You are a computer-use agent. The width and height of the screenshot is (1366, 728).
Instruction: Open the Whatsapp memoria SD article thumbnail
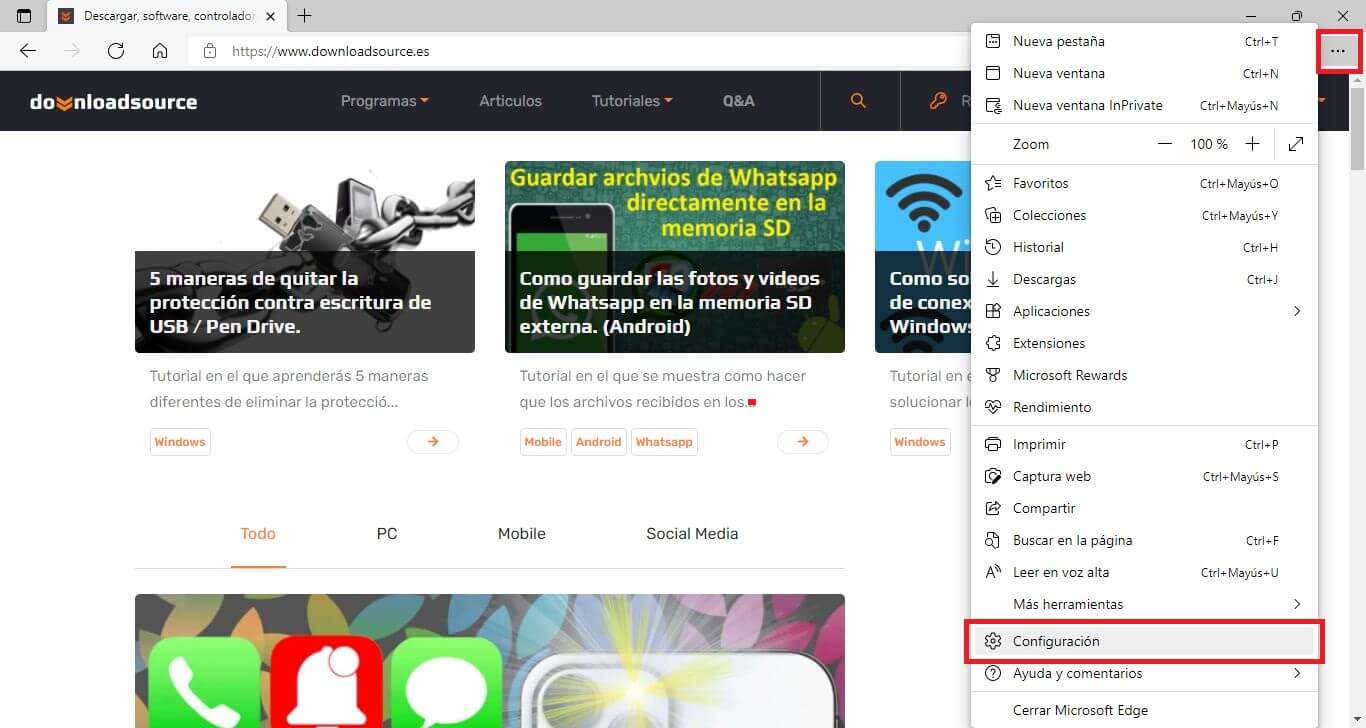pyautogui.click(x=675, y=257)
